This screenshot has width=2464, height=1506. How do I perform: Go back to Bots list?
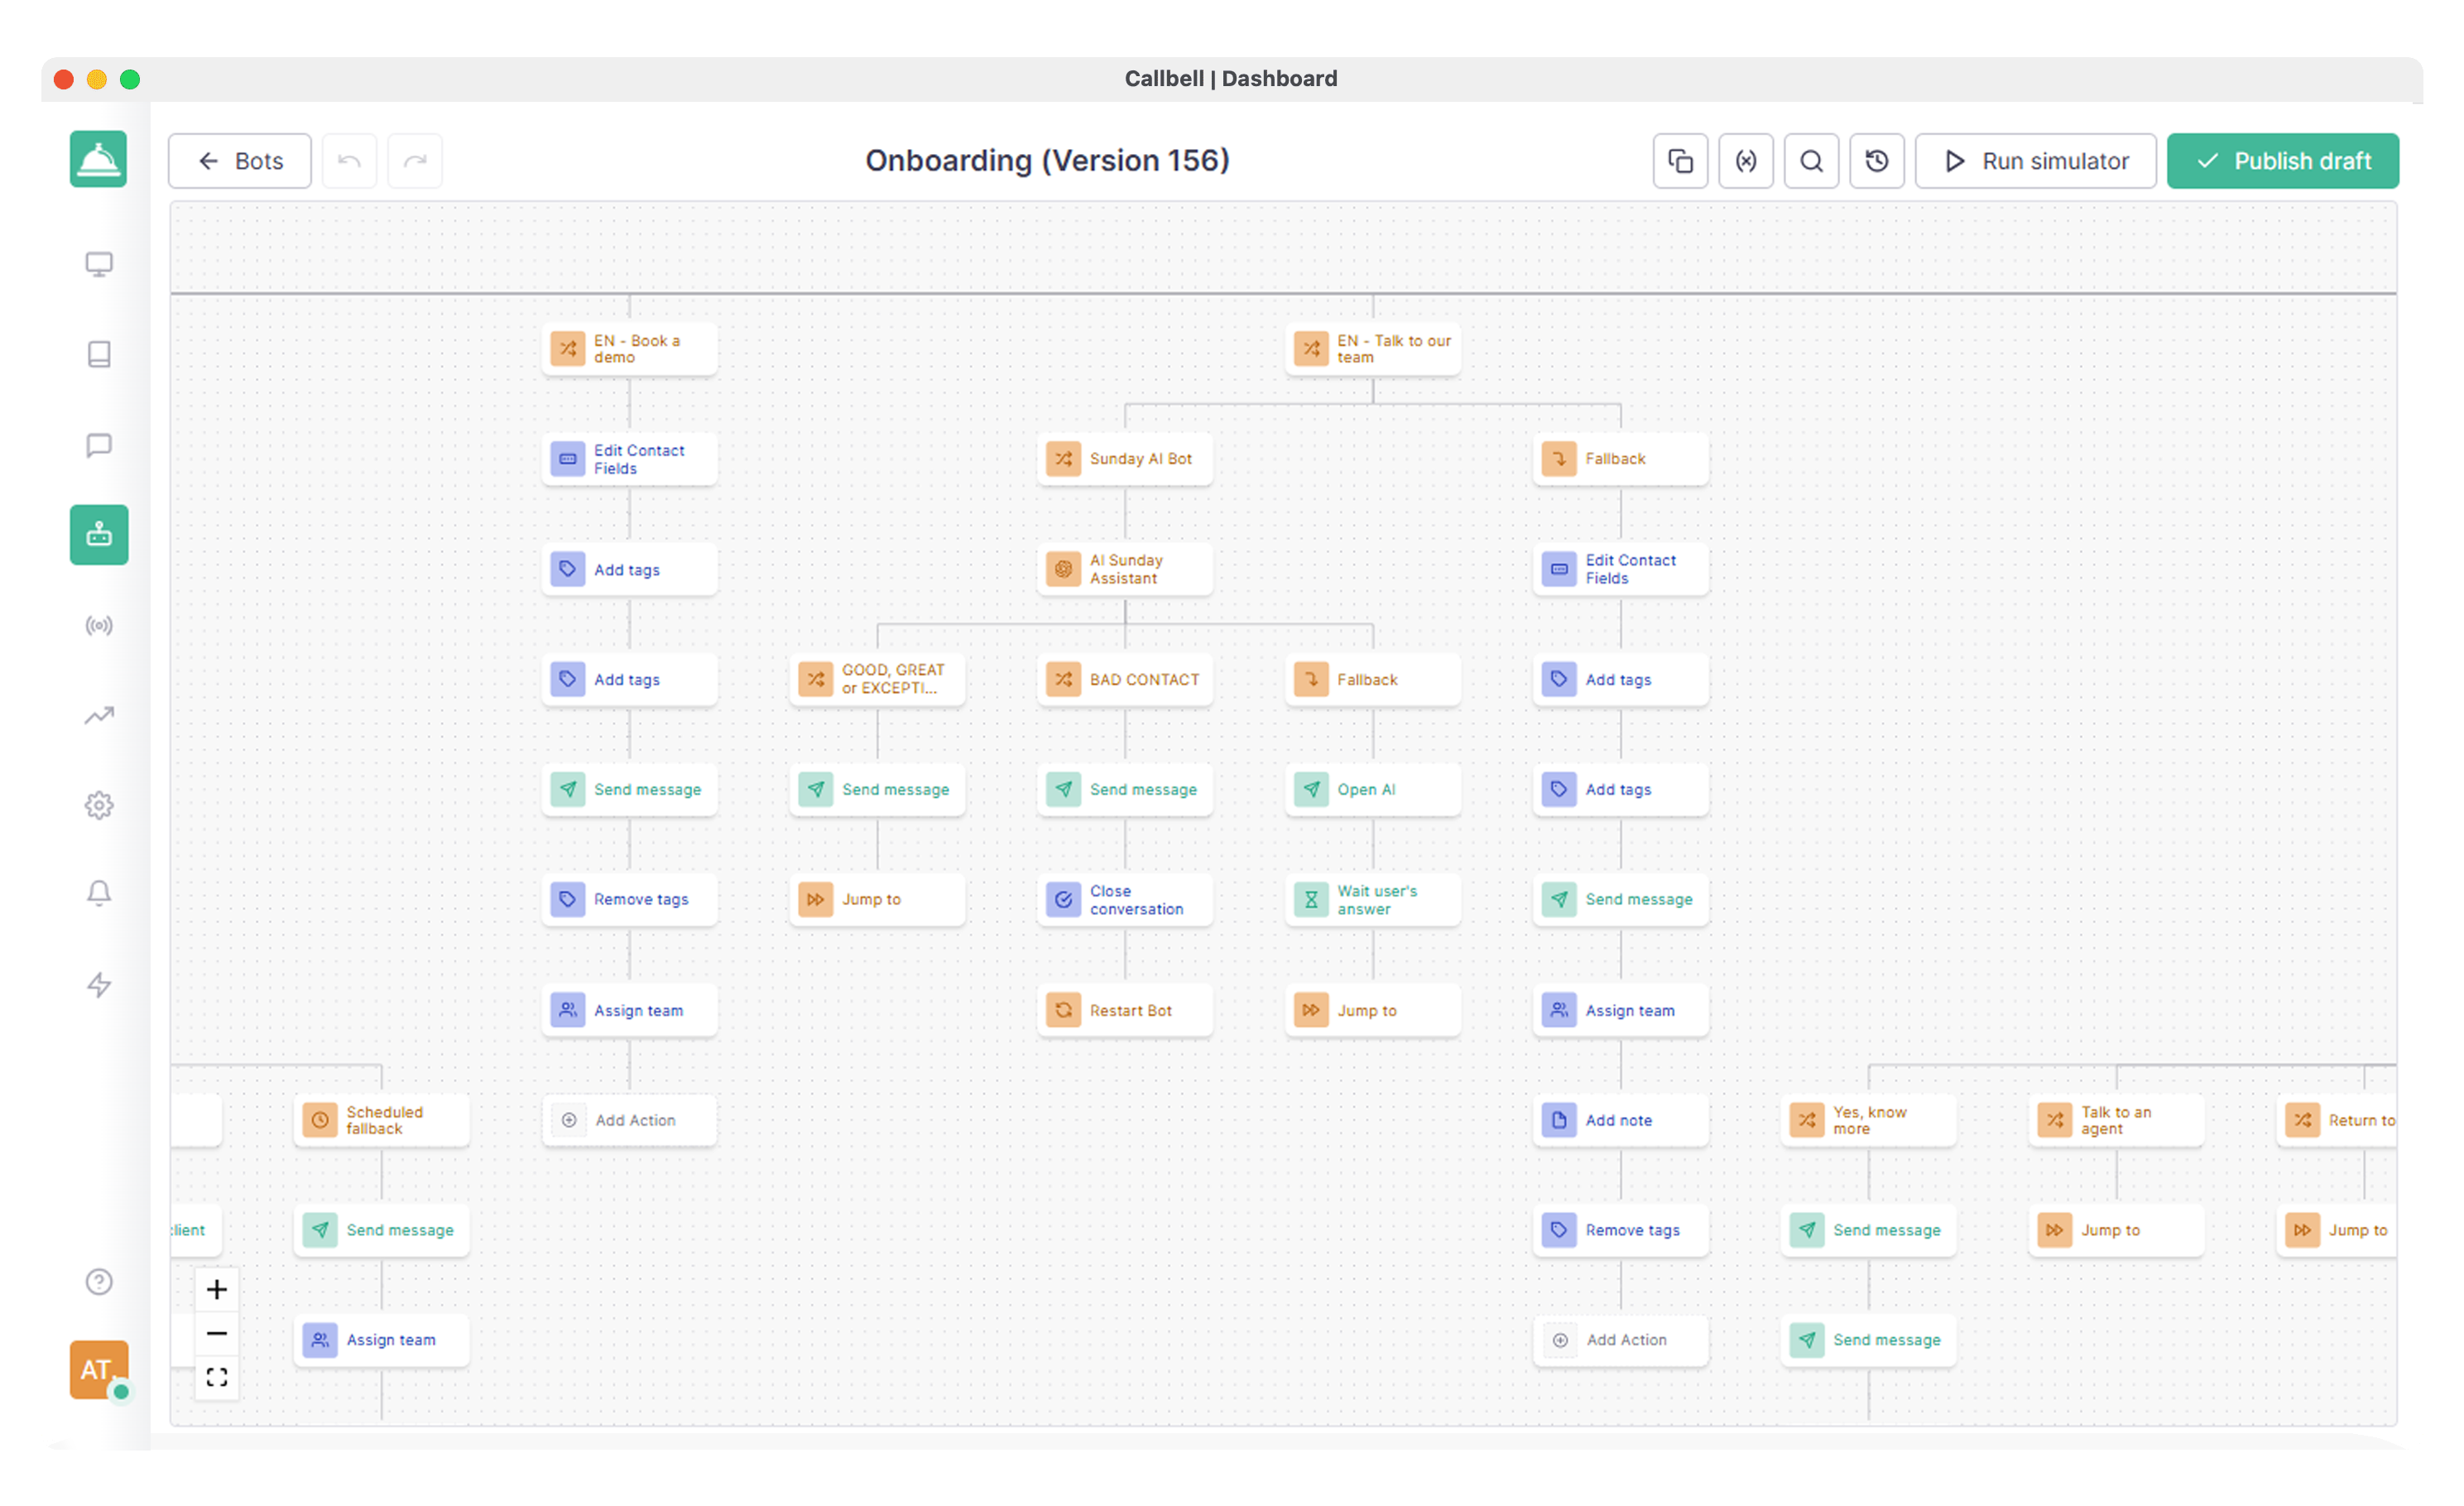click(x=240, y=161)
